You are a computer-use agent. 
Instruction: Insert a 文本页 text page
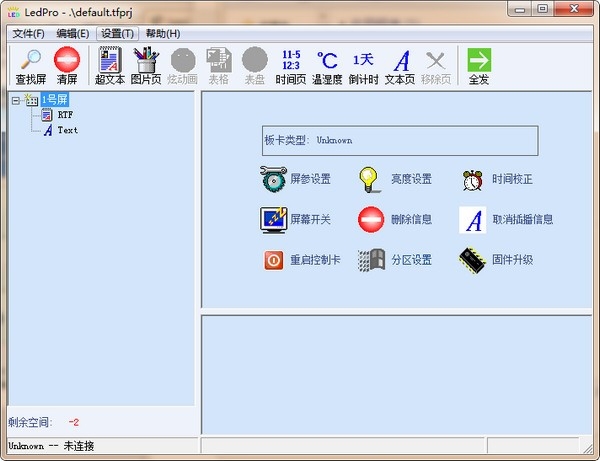pos(399,66)
